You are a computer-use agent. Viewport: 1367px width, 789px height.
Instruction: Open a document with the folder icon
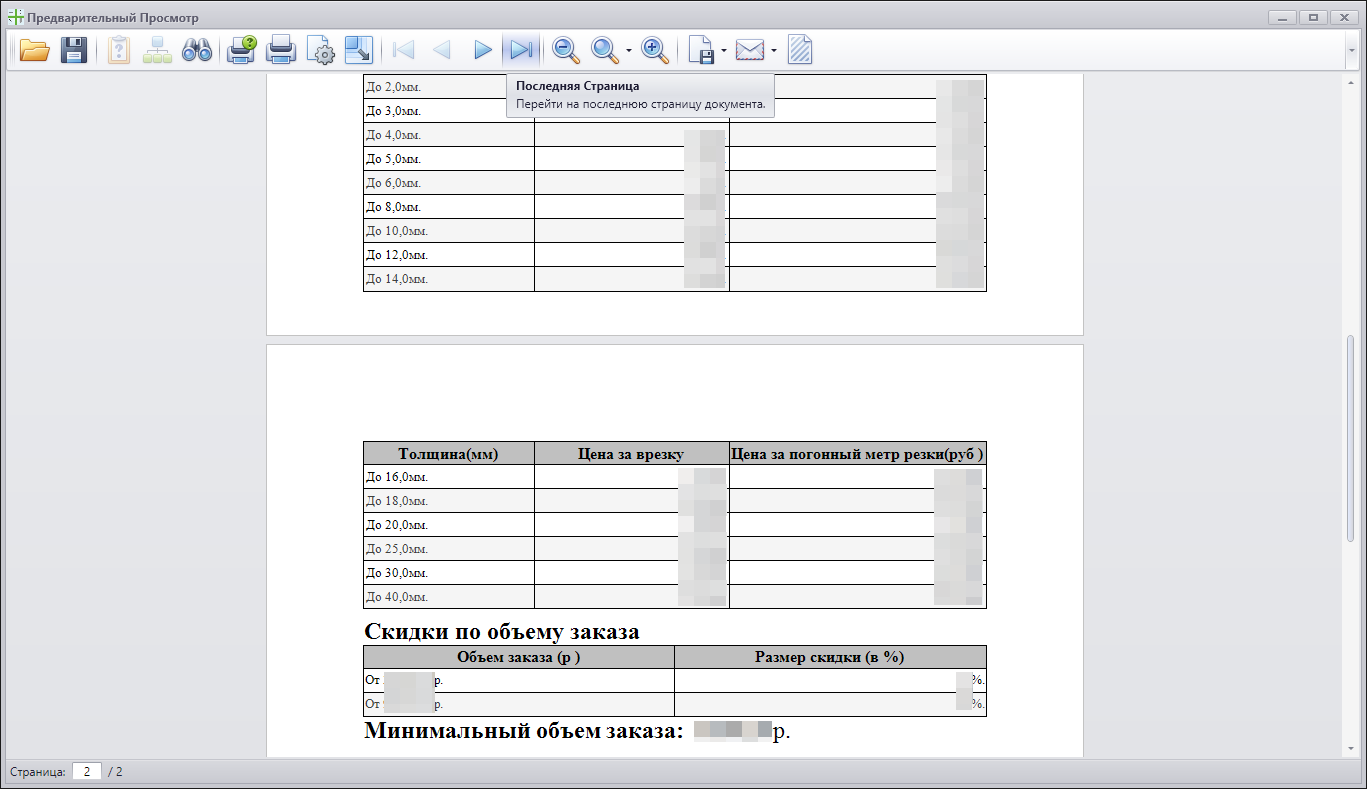(35, 50)
